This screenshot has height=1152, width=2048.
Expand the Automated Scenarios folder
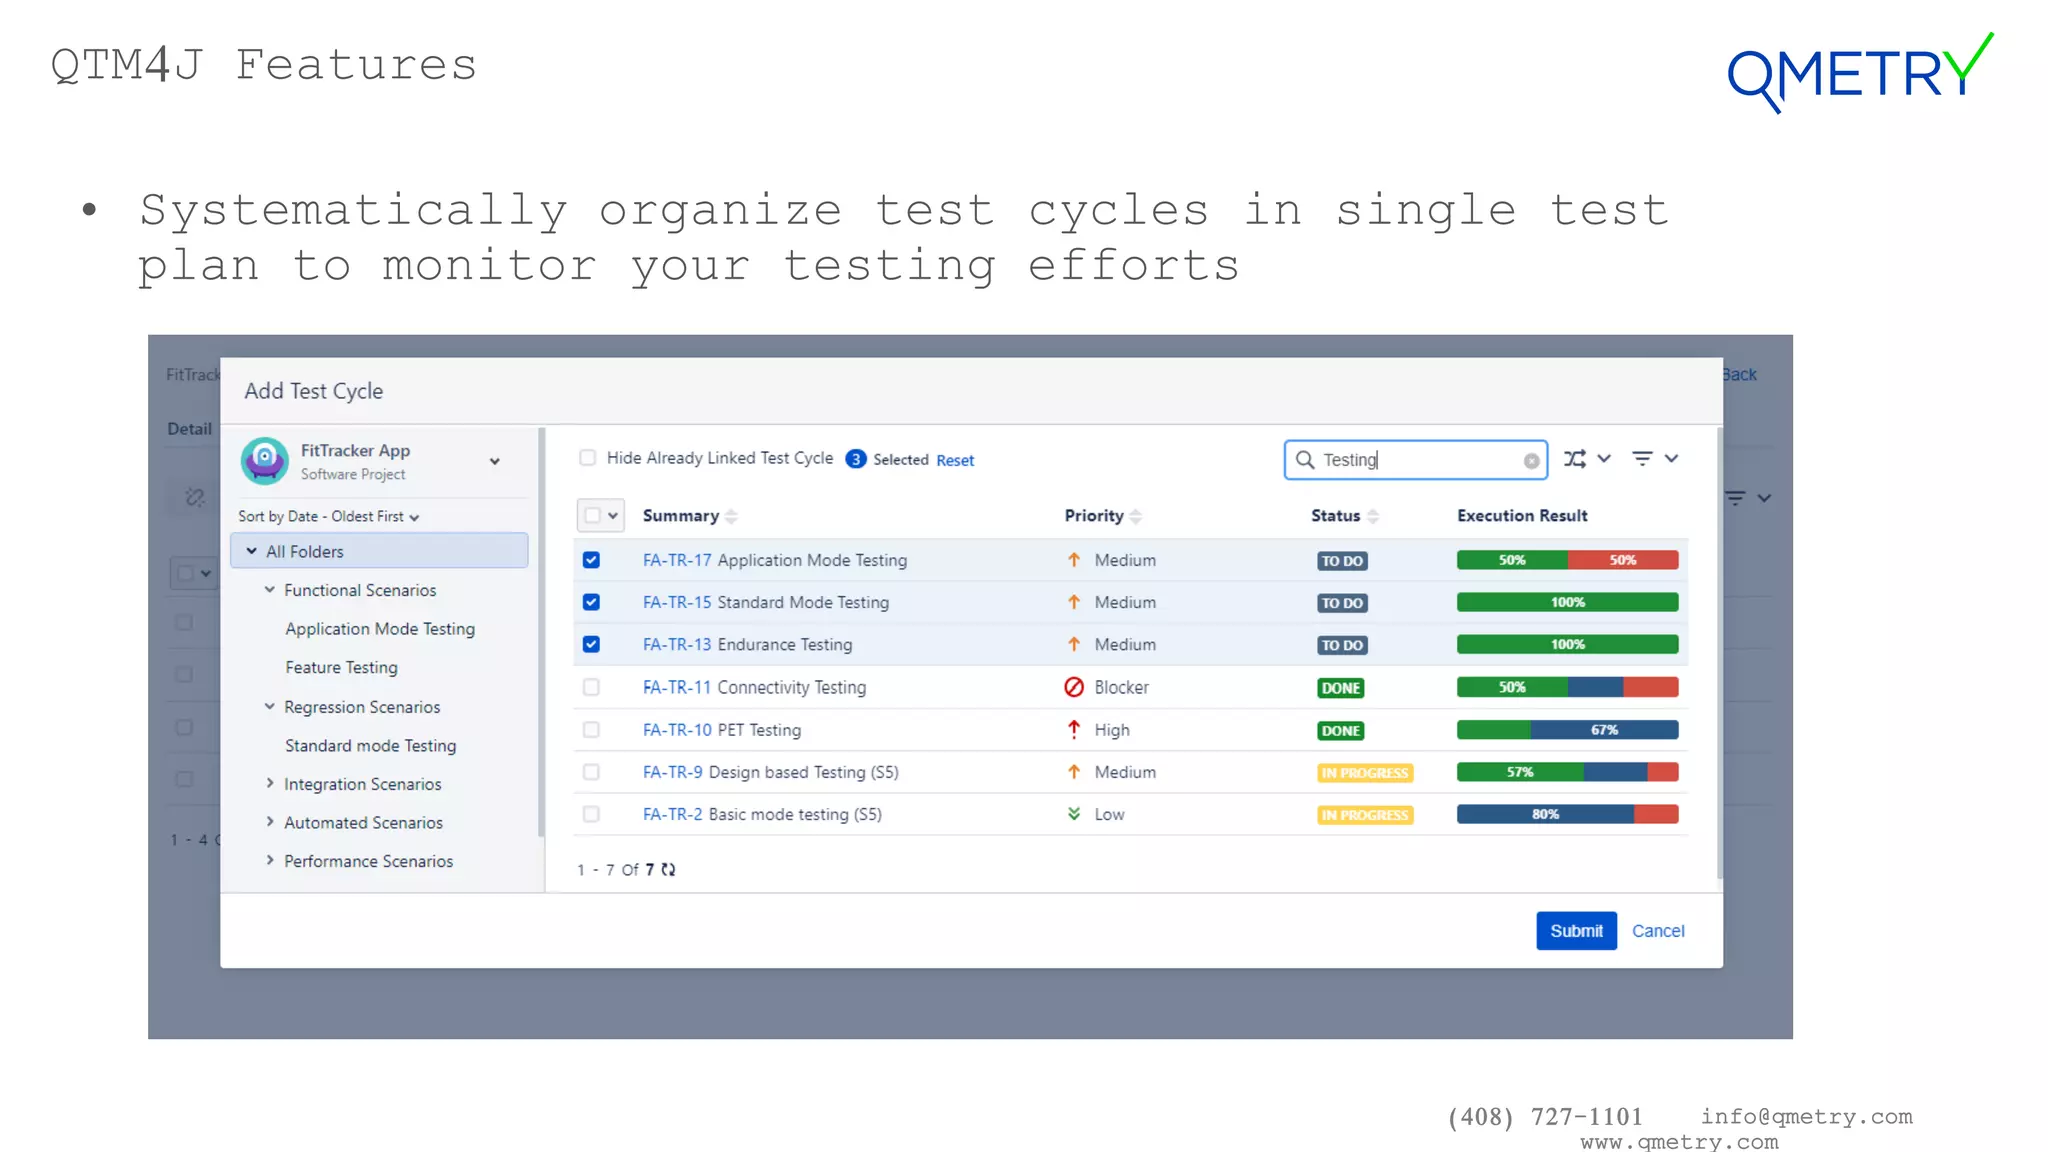pyautogui.click(x=269, y=821)
